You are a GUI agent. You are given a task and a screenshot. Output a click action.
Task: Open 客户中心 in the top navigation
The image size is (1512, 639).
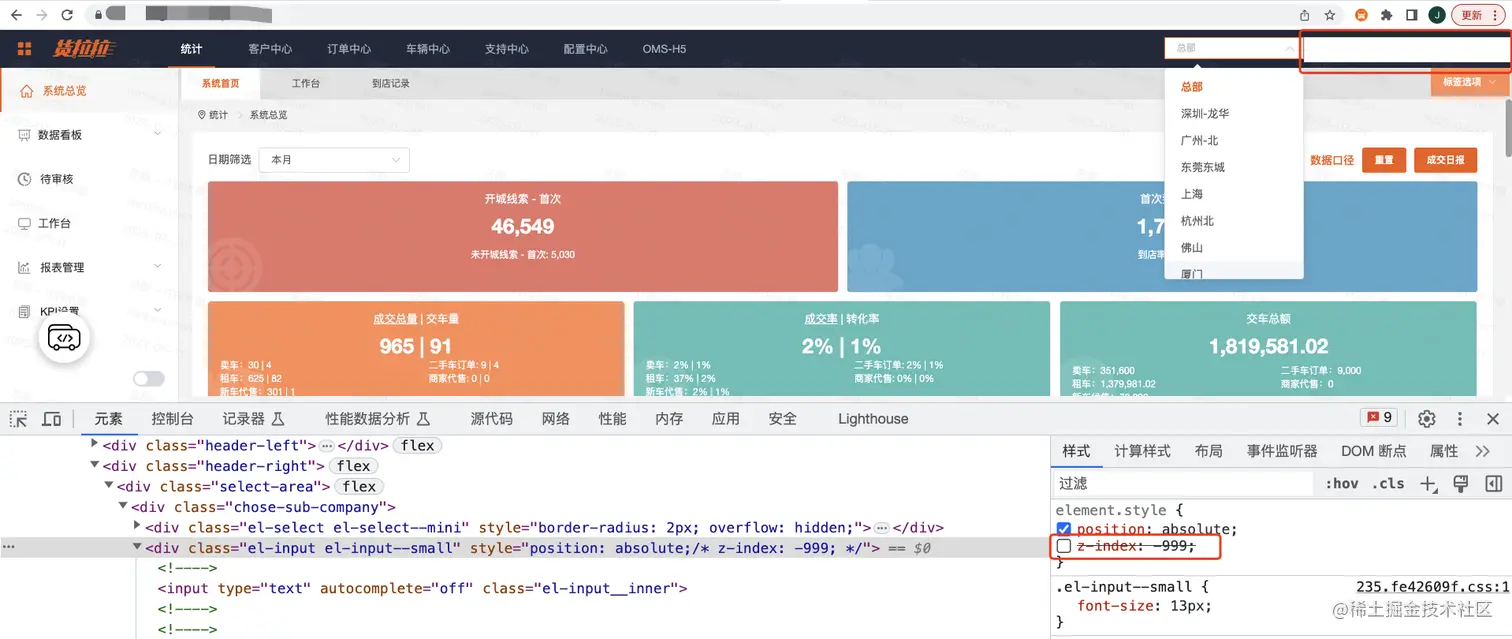270,49
